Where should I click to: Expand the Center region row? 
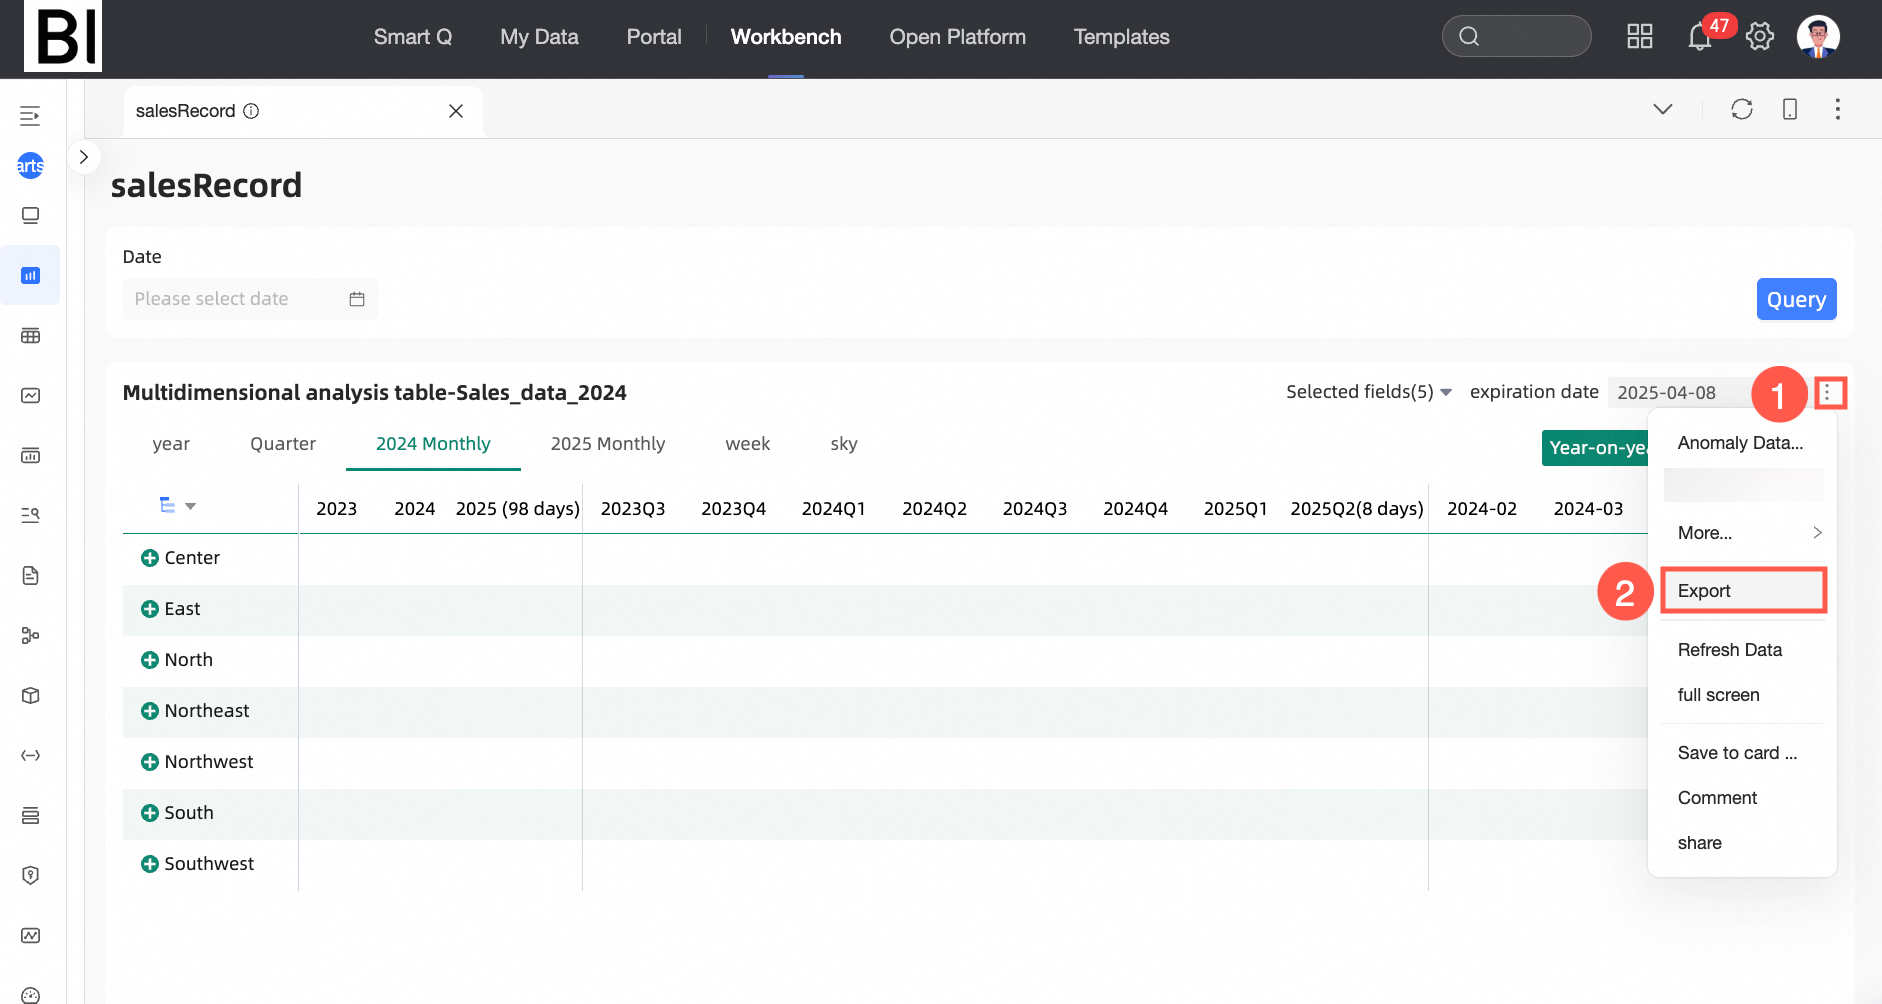pos(150,558)
